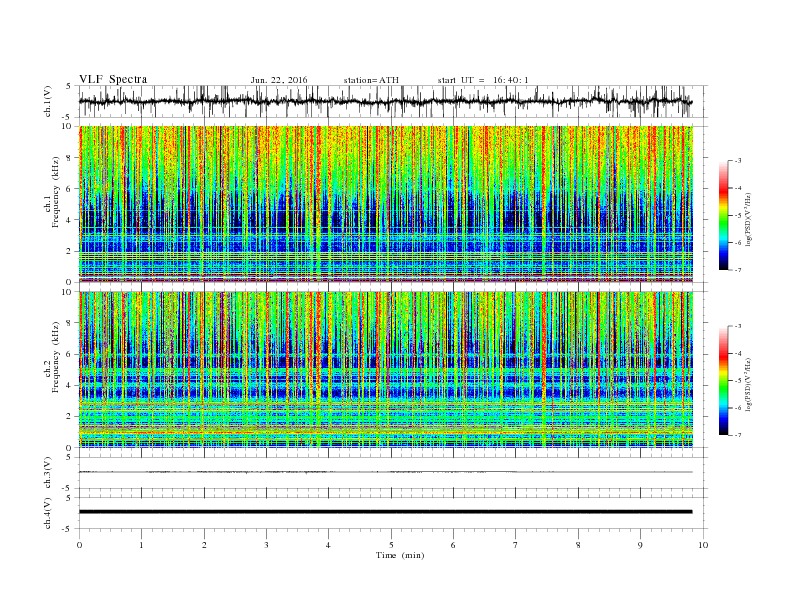Click time-axis tick label "1"
The image size is (792, 612).
point(142,545)
